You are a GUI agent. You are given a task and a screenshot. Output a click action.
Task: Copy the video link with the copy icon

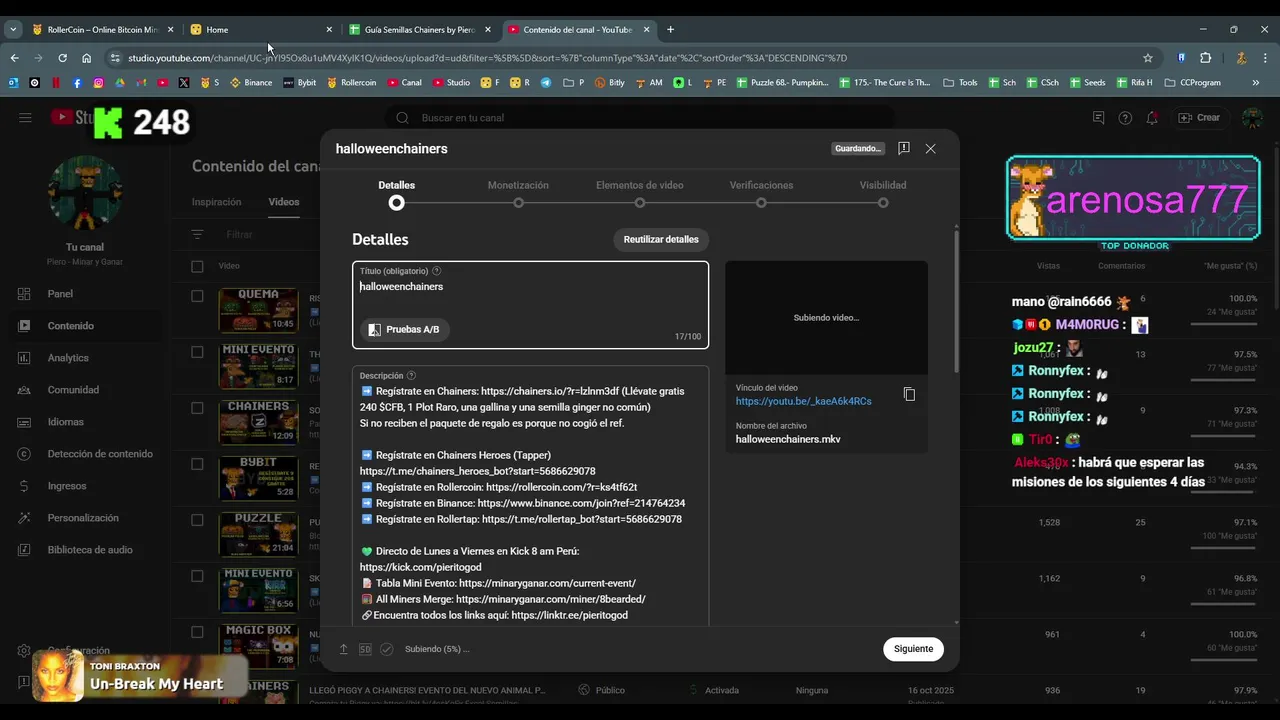tap(909, 394)
